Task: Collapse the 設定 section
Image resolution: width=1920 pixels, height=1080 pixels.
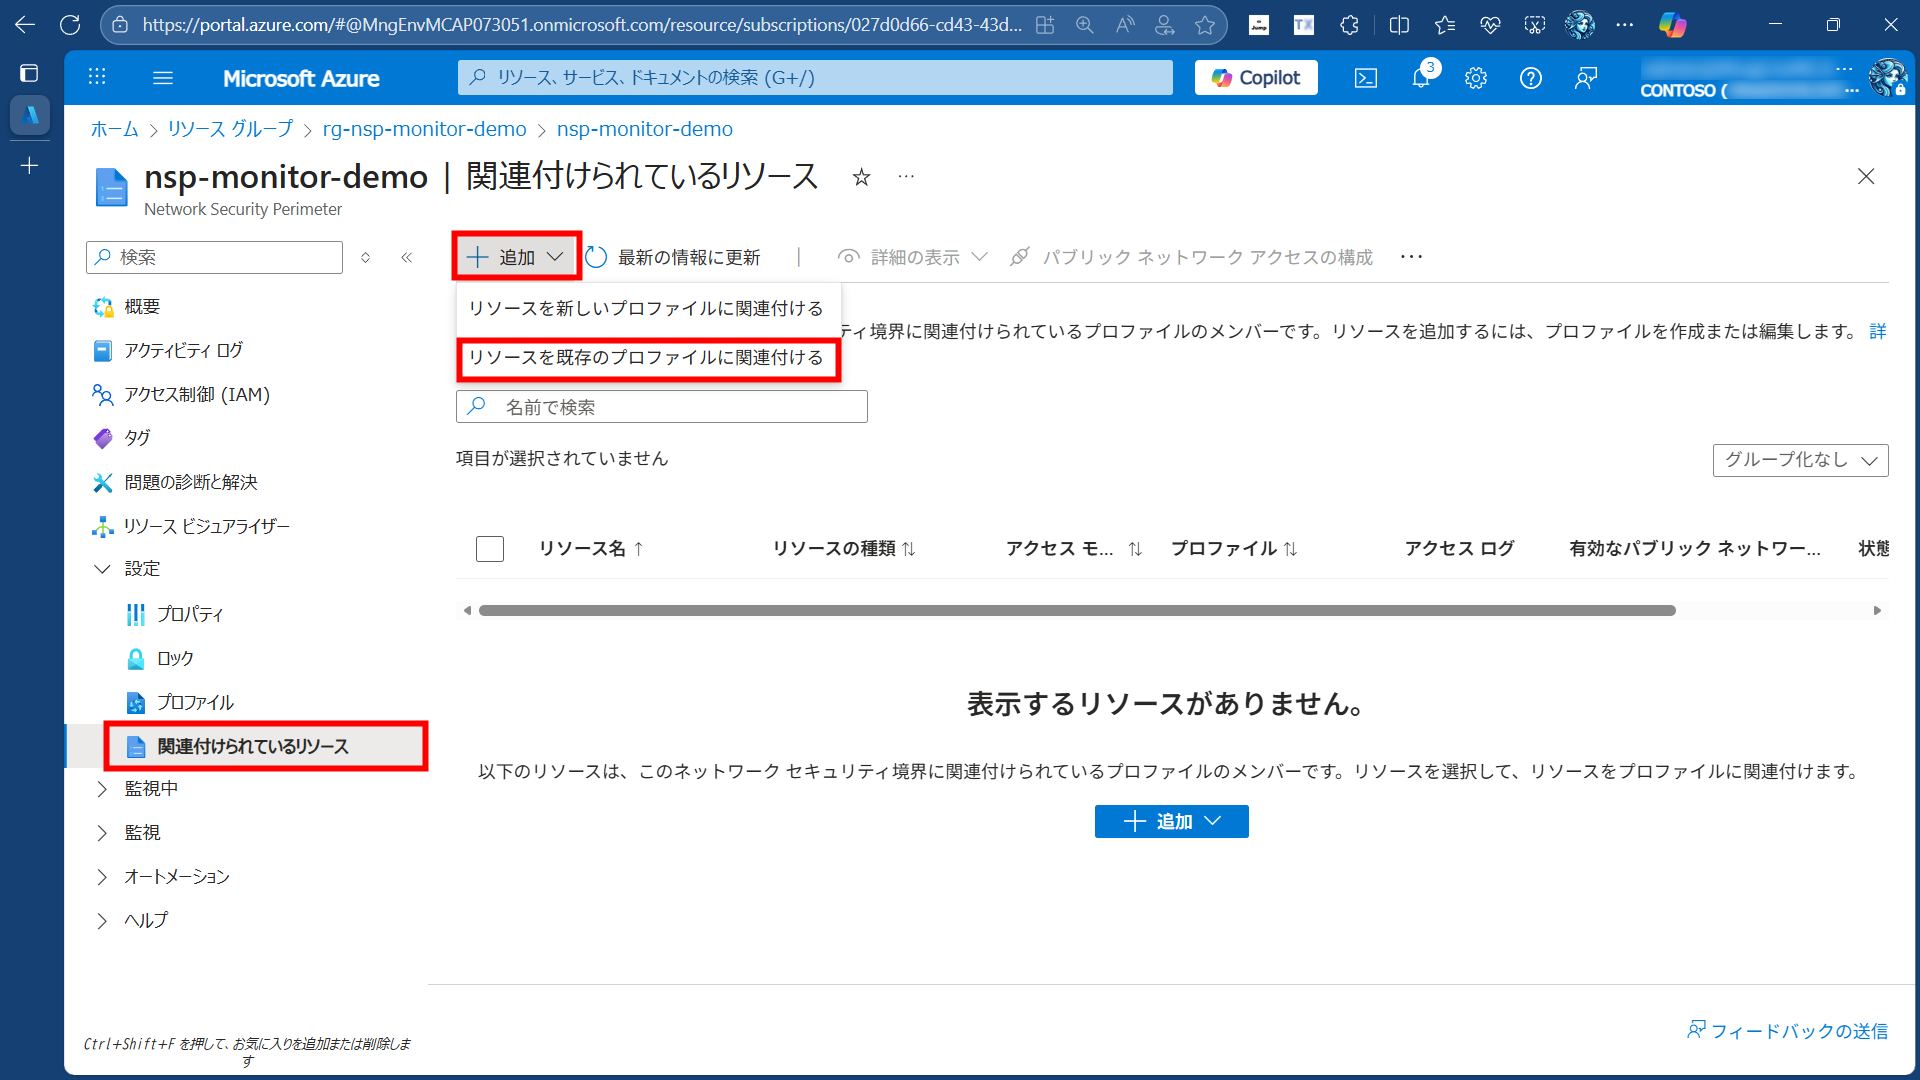Action: pos(102,569)
